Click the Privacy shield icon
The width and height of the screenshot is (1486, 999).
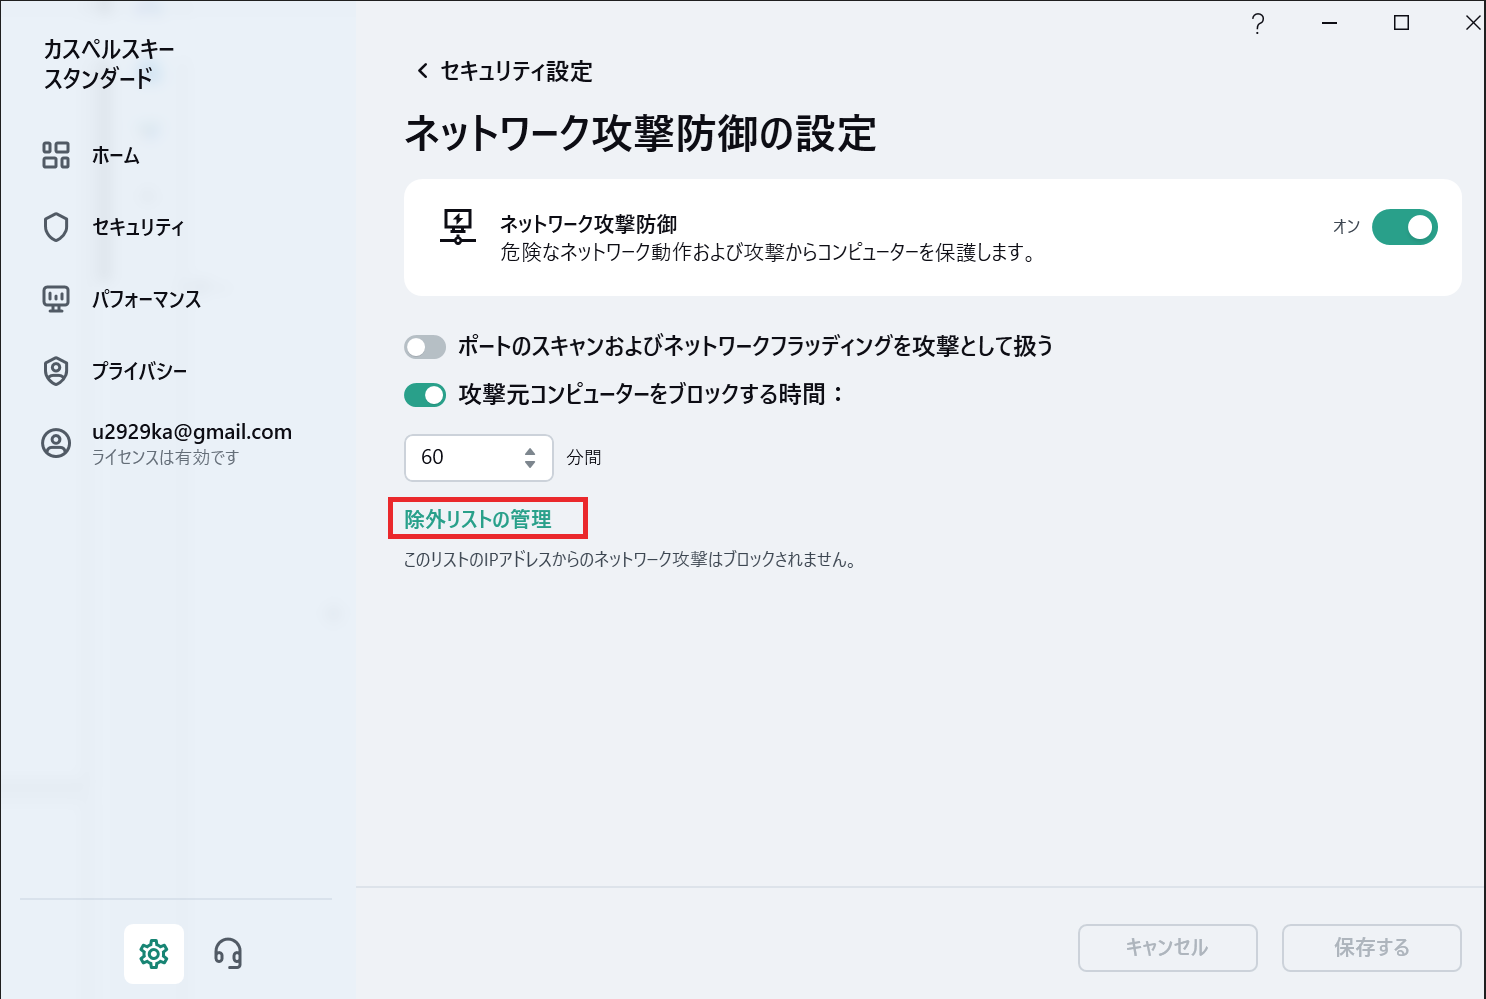(x=56, y=371)
